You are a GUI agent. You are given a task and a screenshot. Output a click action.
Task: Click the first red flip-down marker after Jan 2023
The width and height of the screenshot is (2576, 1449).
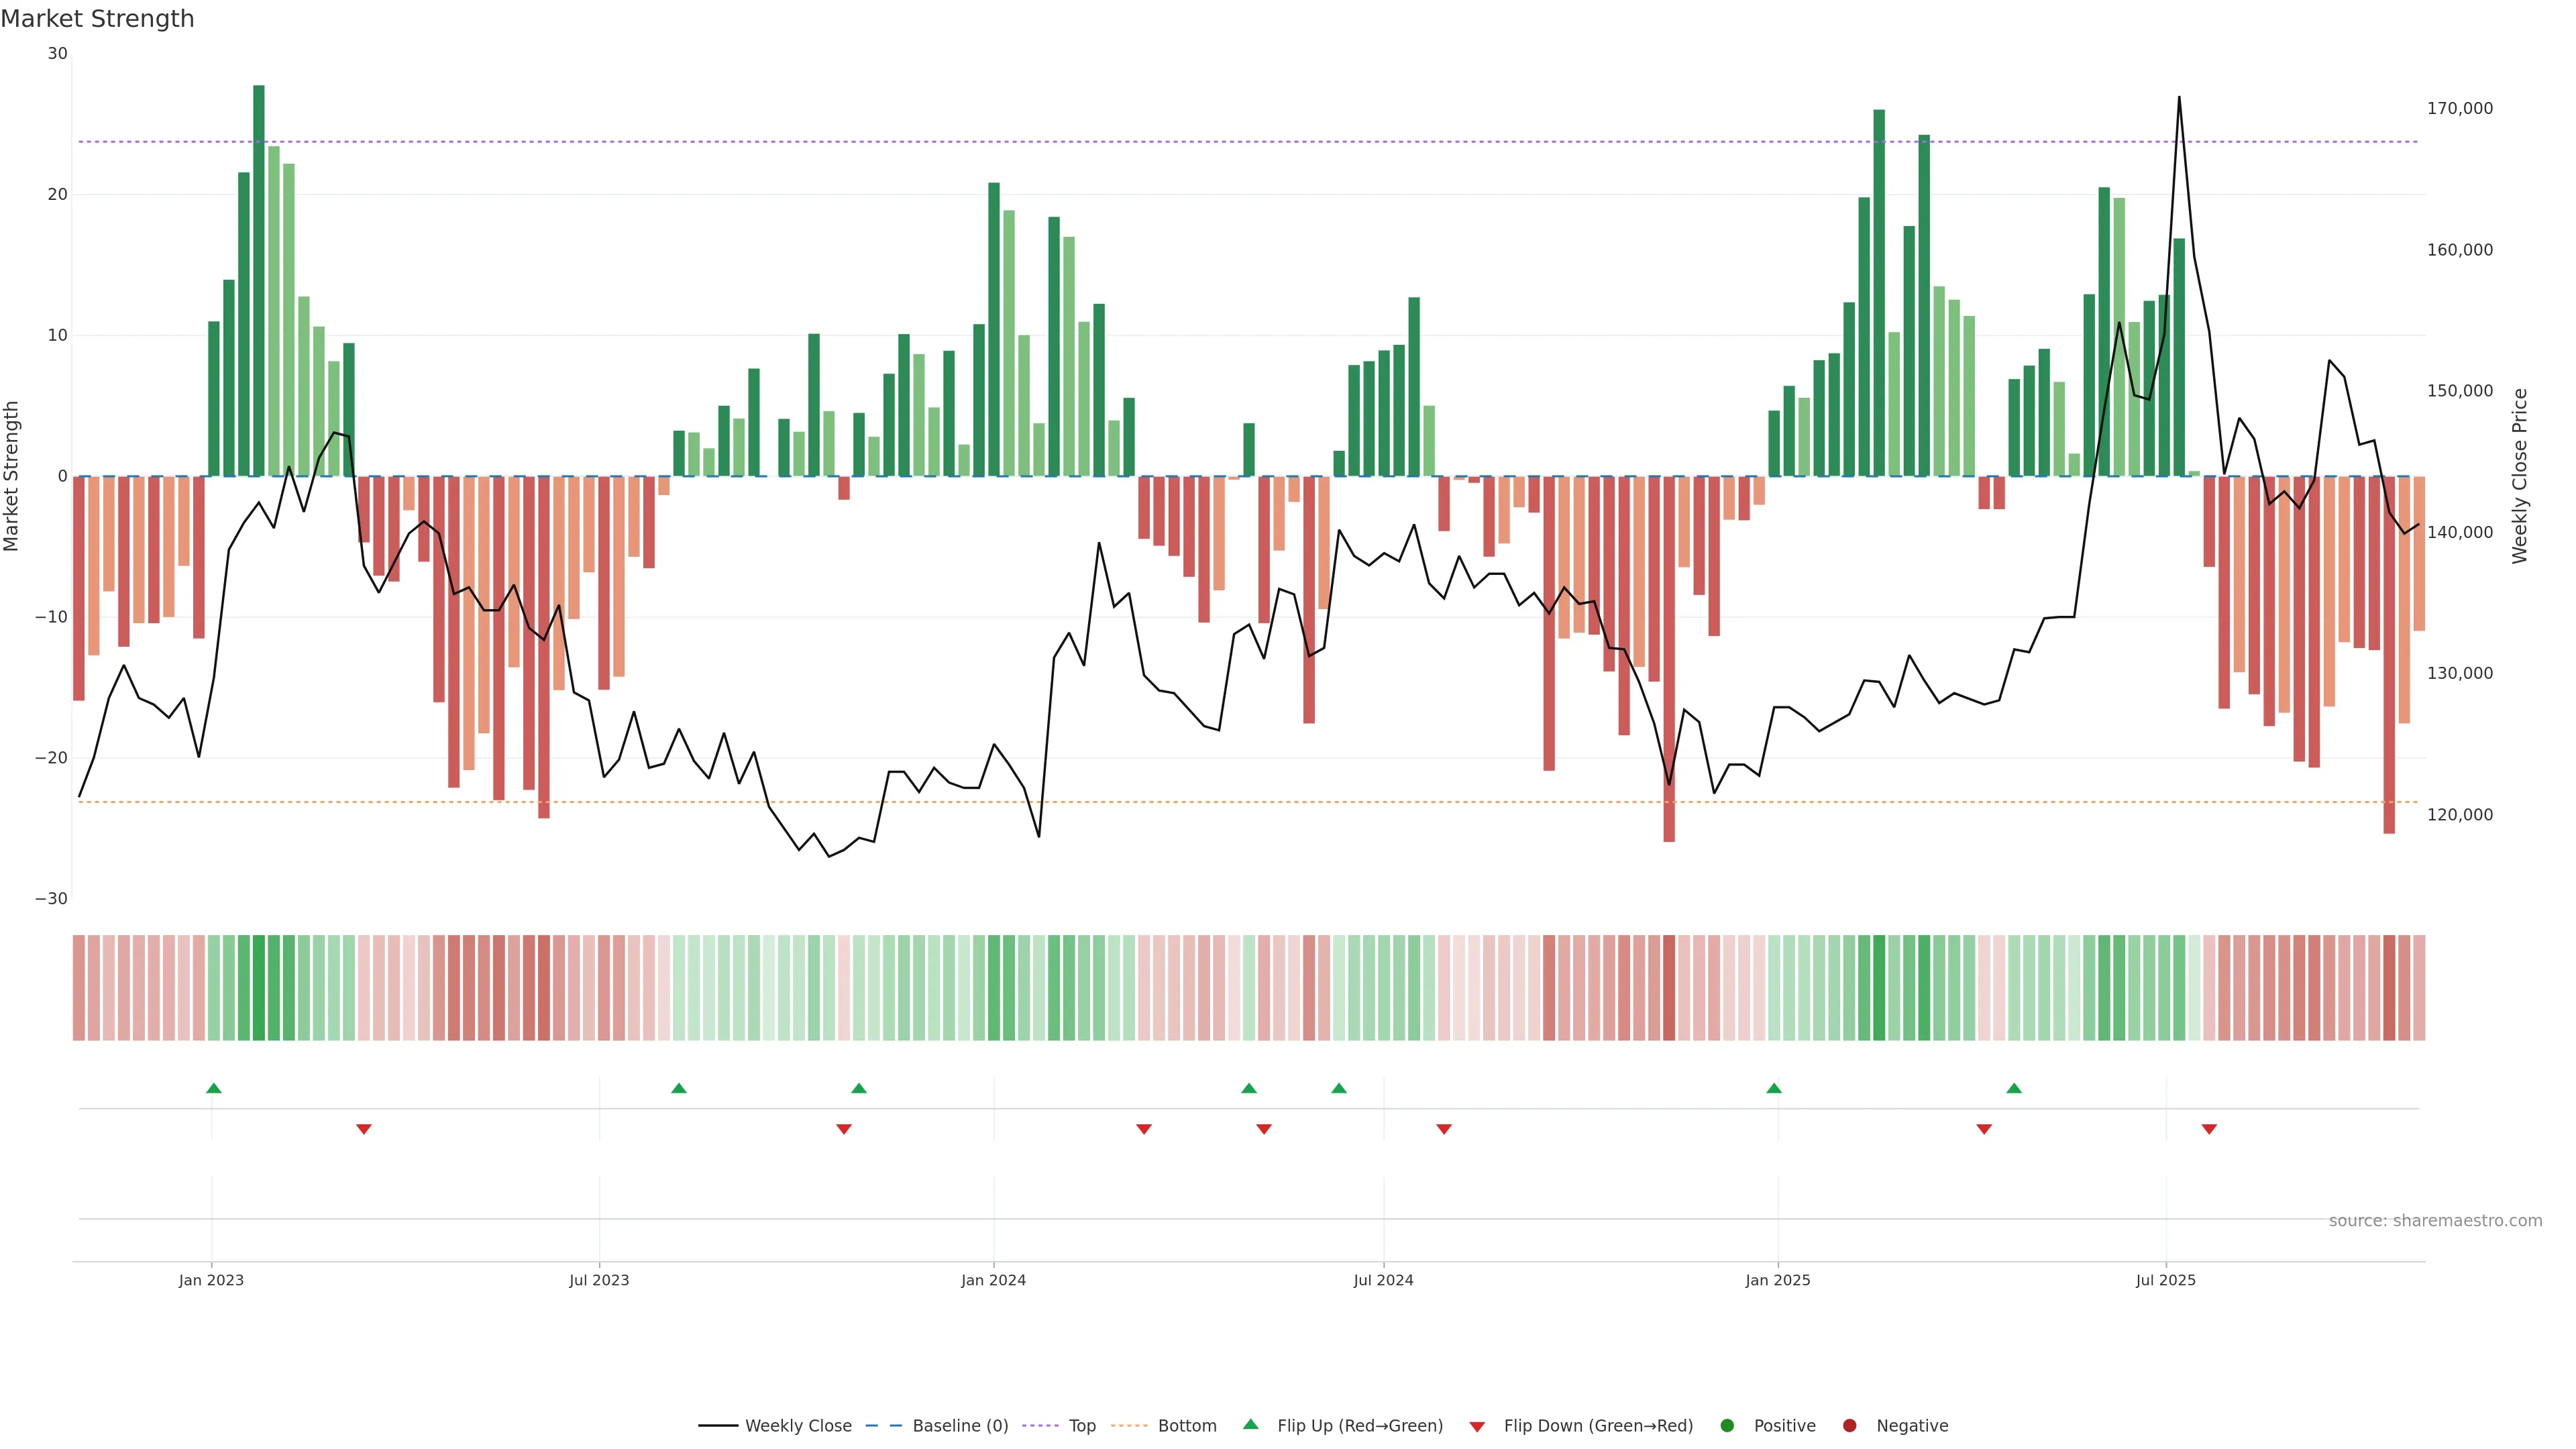[364, 1129]
